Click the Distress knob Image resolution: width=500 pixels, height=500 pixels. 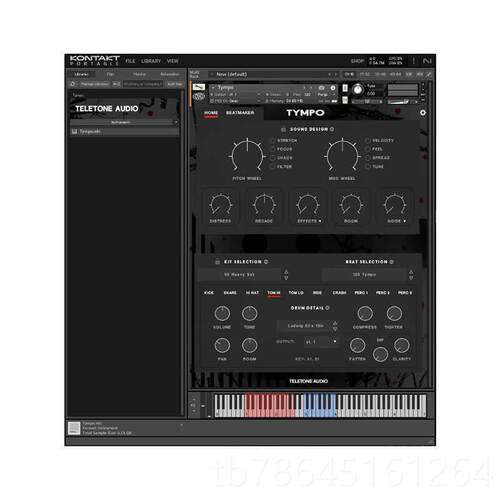pos(220,204)
